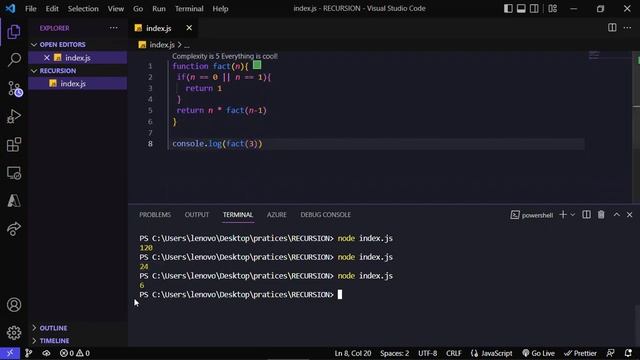Click the green square next to fact(n)
The height and width of the screenshot is (360, 640).
coord(257,65)
